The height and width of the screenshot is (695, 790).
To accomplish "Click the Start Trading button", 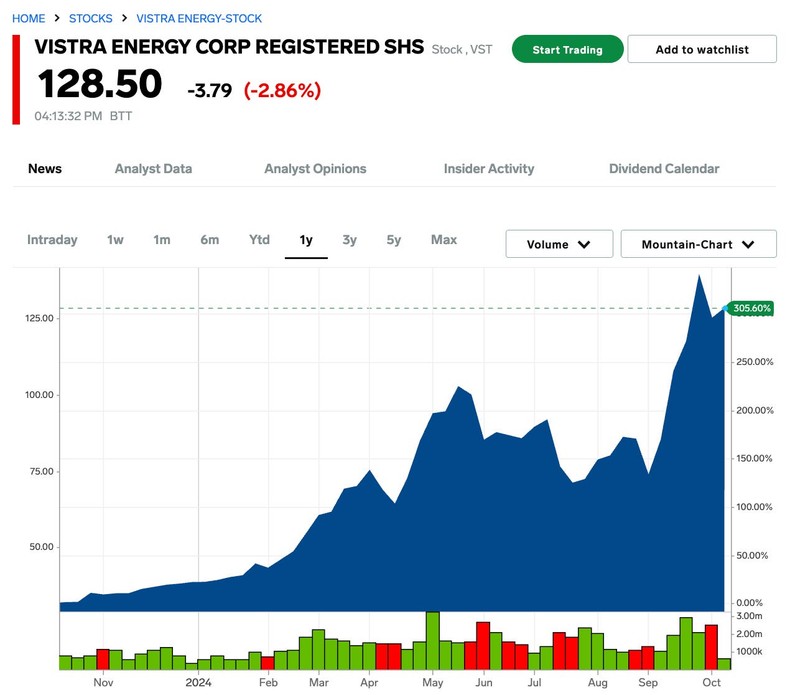I will pyautogui.click(x=567, y=49).
